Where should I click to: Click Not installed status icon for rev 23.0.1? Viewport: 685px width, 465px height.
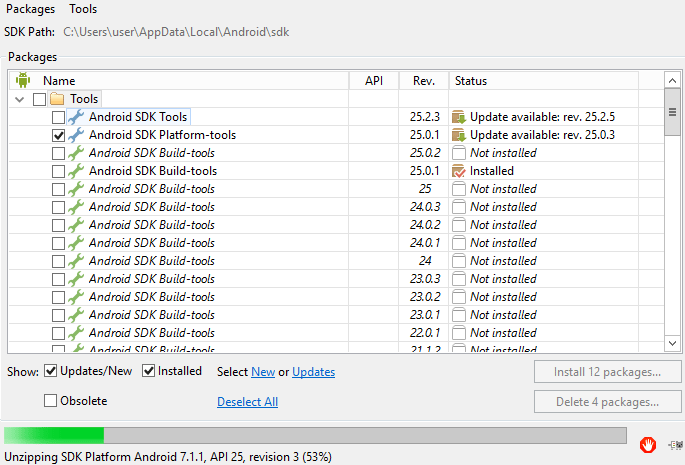[x=459, y=315]
